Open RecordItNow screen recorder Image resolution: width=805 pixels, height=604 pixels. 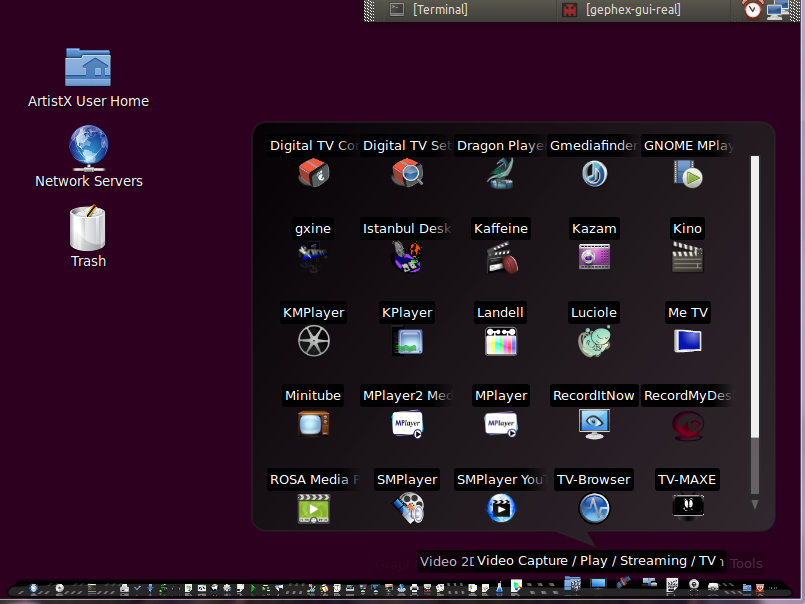tap(594, 424)
